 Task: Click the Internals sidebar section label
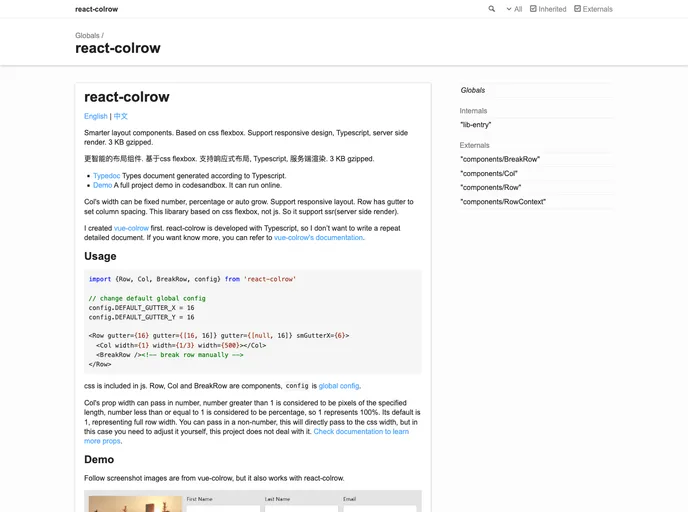(x=473, y=111)
